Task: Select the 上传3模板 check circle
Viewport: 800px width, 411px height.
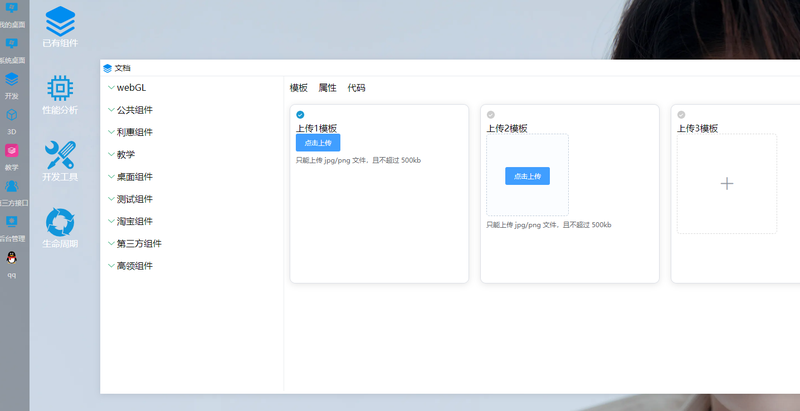Action: [681, 115]
